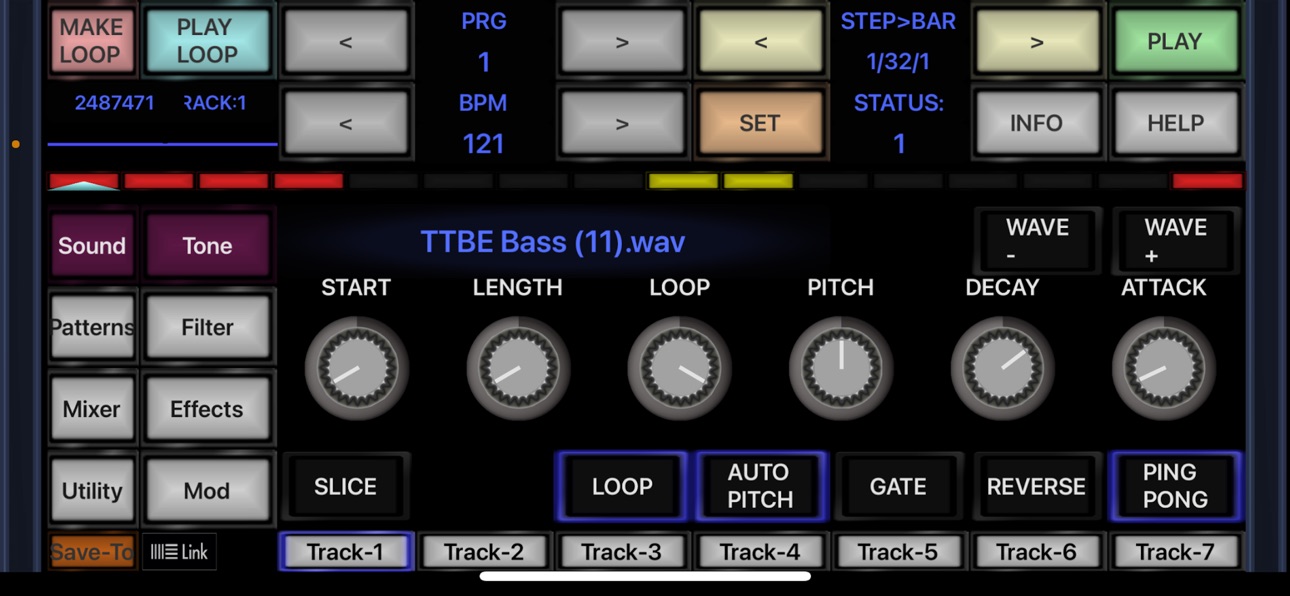The image size is (1290, 596).
Task: Tap the BPM value 121
Action: (484, 144)
